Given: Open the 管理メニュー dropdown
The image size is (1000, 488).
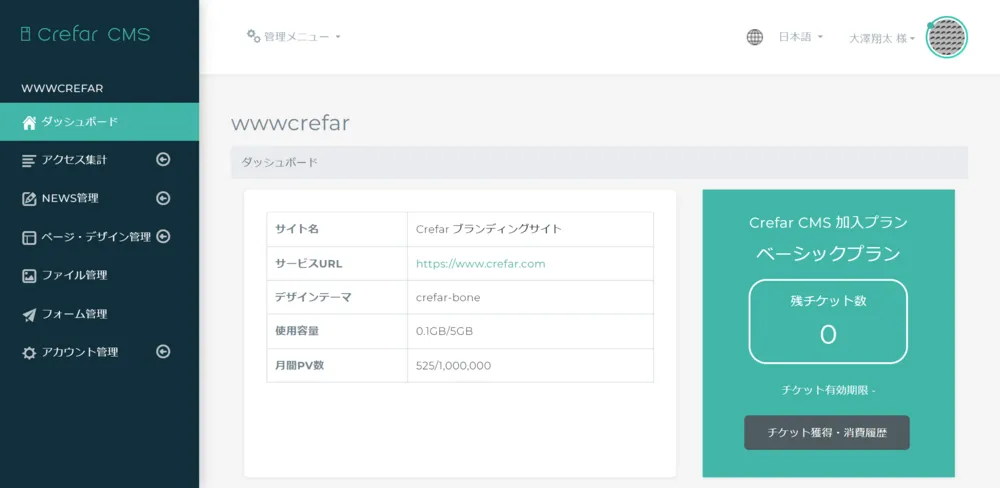Looking at the screenshot, I should [x=294, y=37].
